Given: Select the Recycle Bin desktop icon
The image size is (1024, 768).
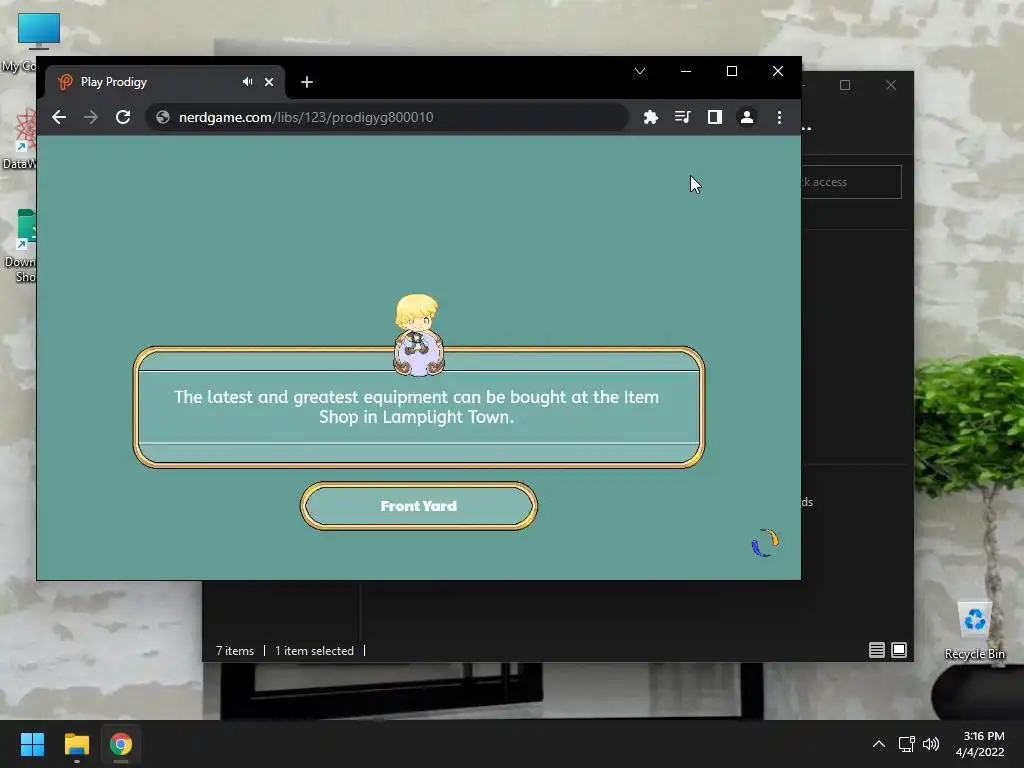Looking at the screenshot, I should pyautogui.click(x=974, y=630).
